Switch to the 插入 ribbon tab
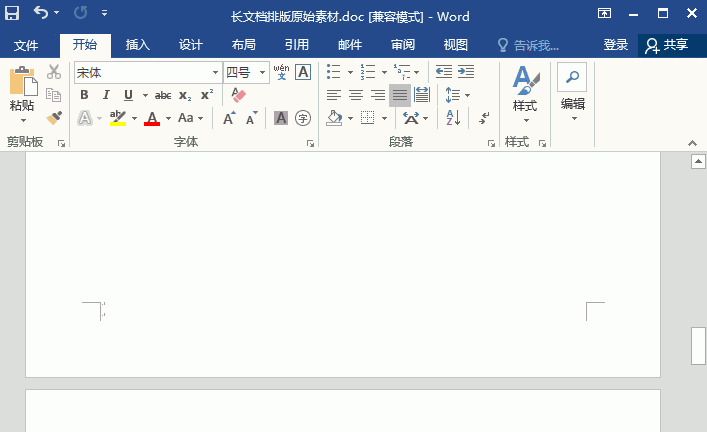707x432 pixels. [138, 45]
